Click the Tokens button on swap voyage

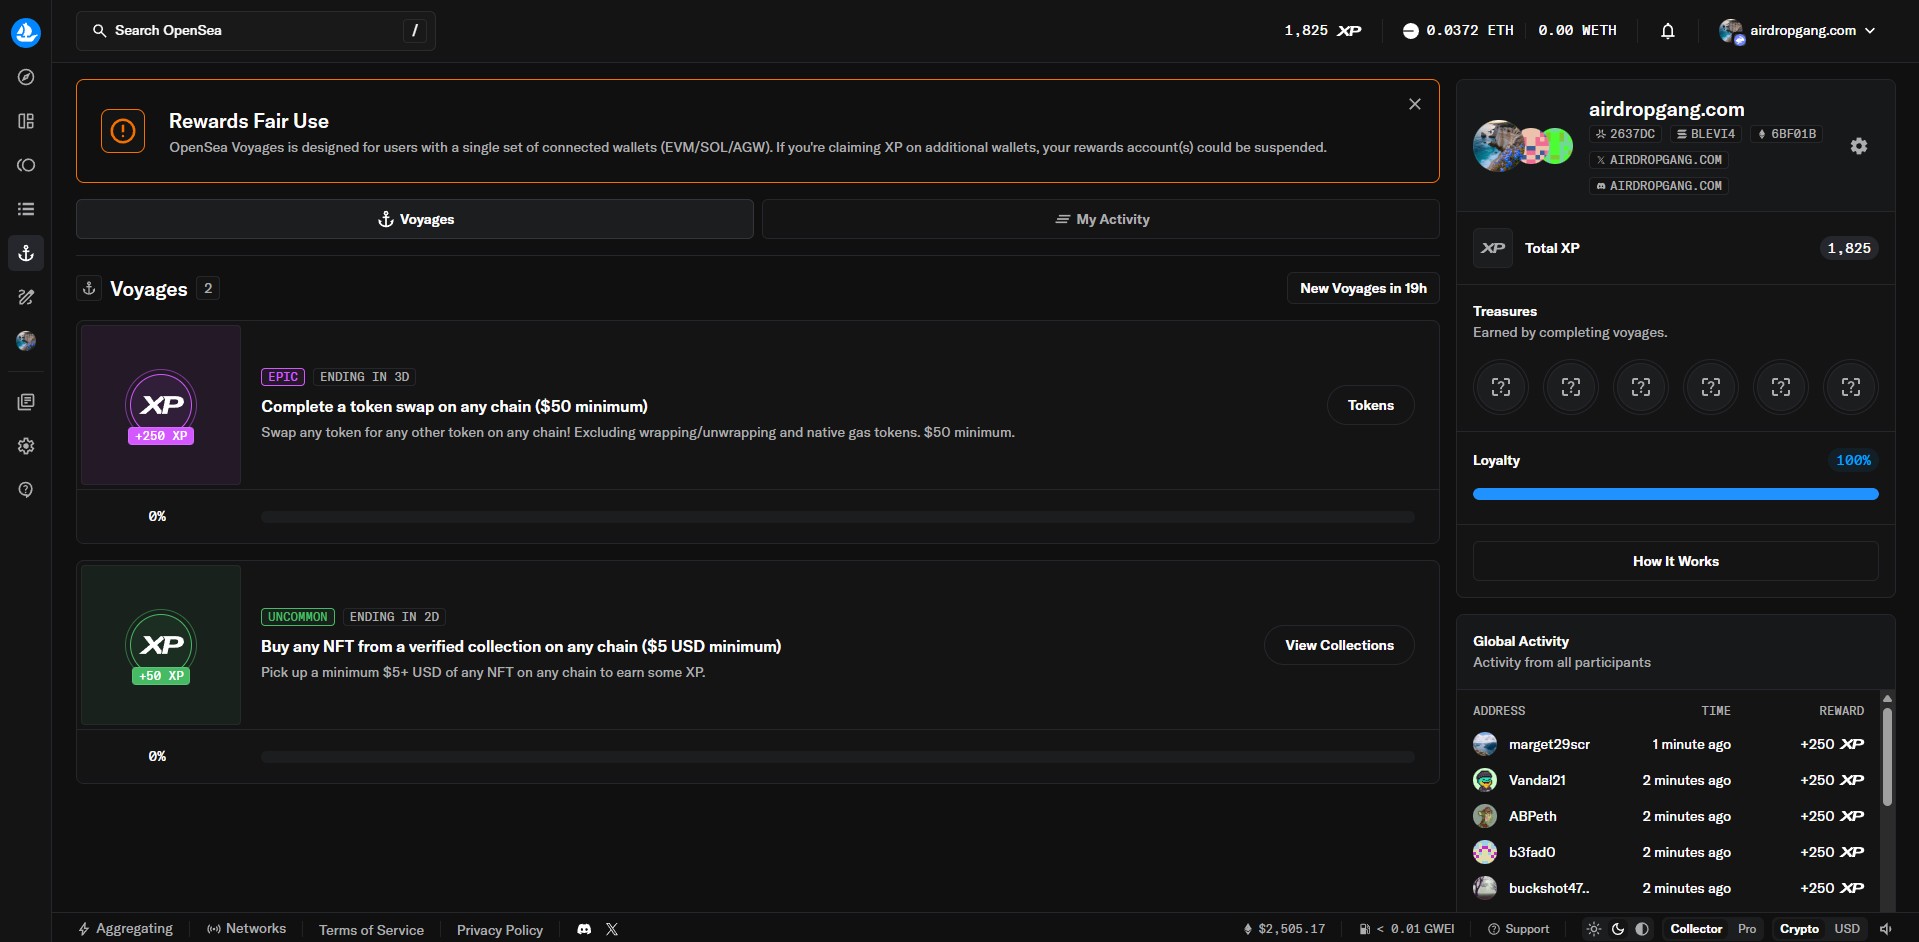pos(1370,405)
